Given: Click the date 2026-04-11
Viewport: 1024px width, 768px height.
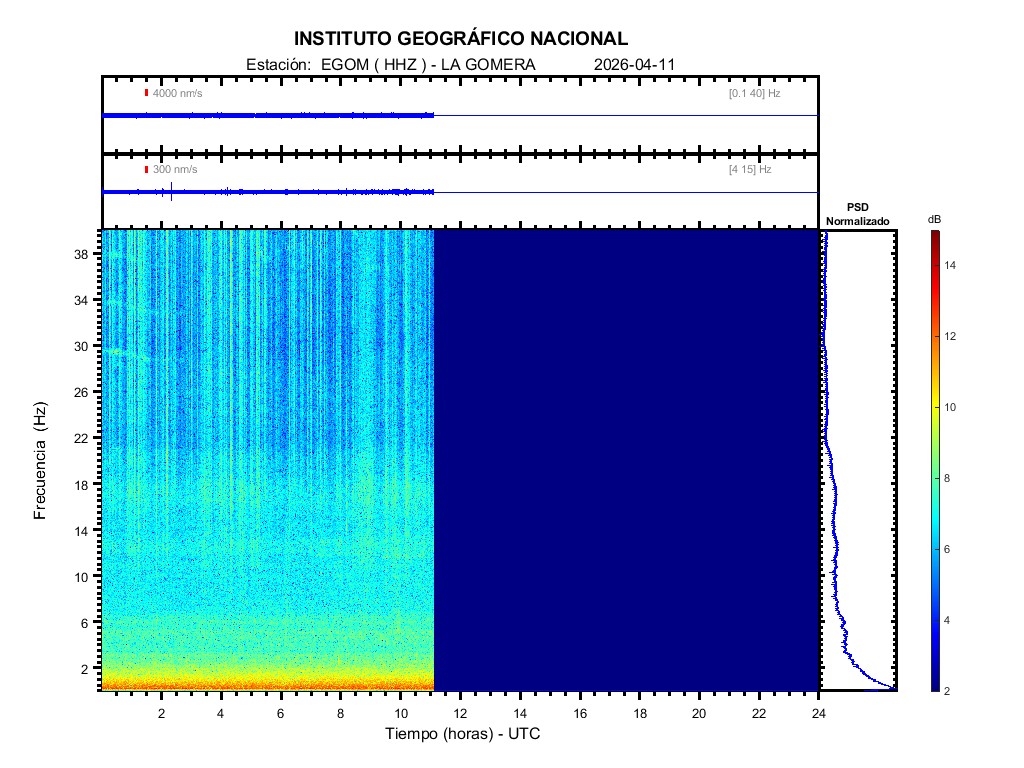Looking at the screenshot, I should pos(635,65).
